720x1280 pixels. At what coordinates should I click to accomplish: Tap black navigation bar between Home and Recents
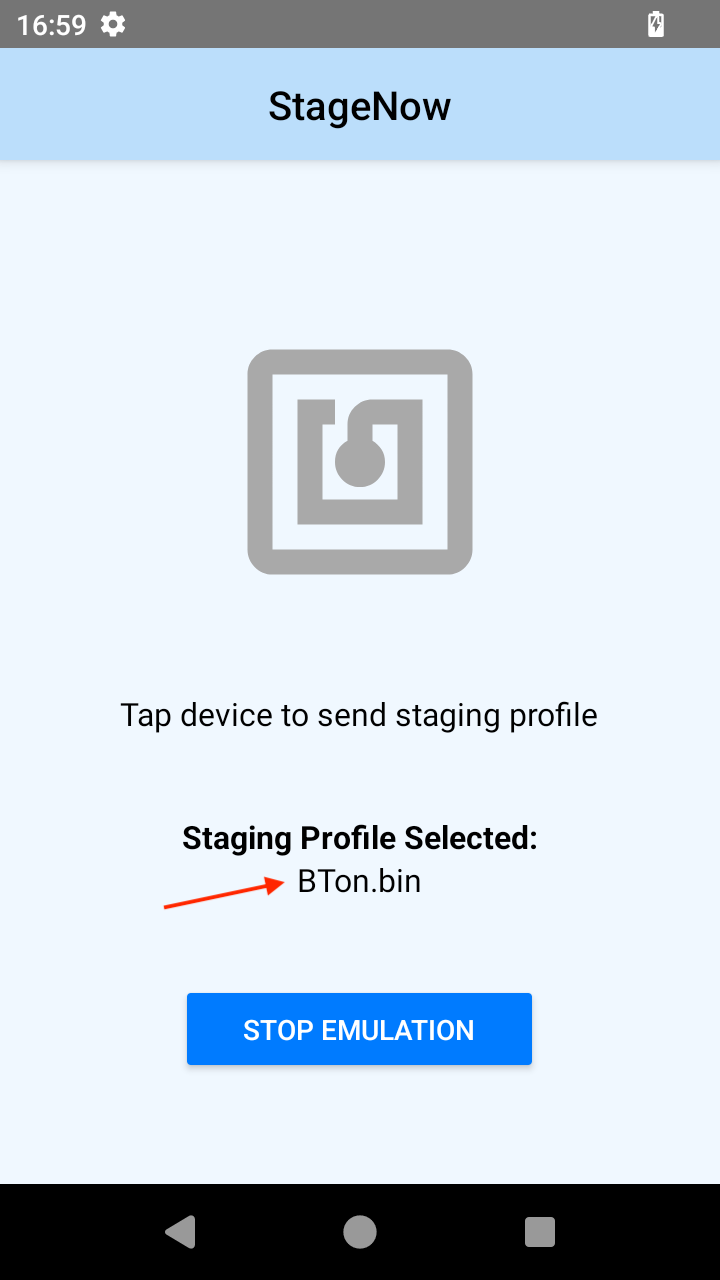tap(450, 1232)
